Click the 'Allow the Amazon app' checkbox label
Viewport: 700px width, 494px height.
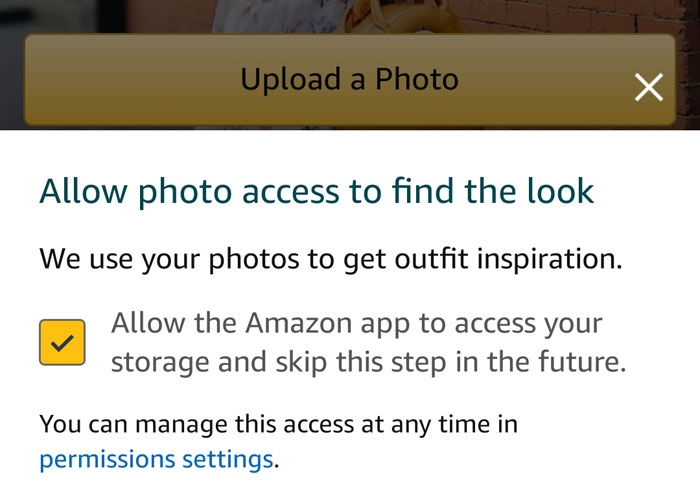click(357, 324)
